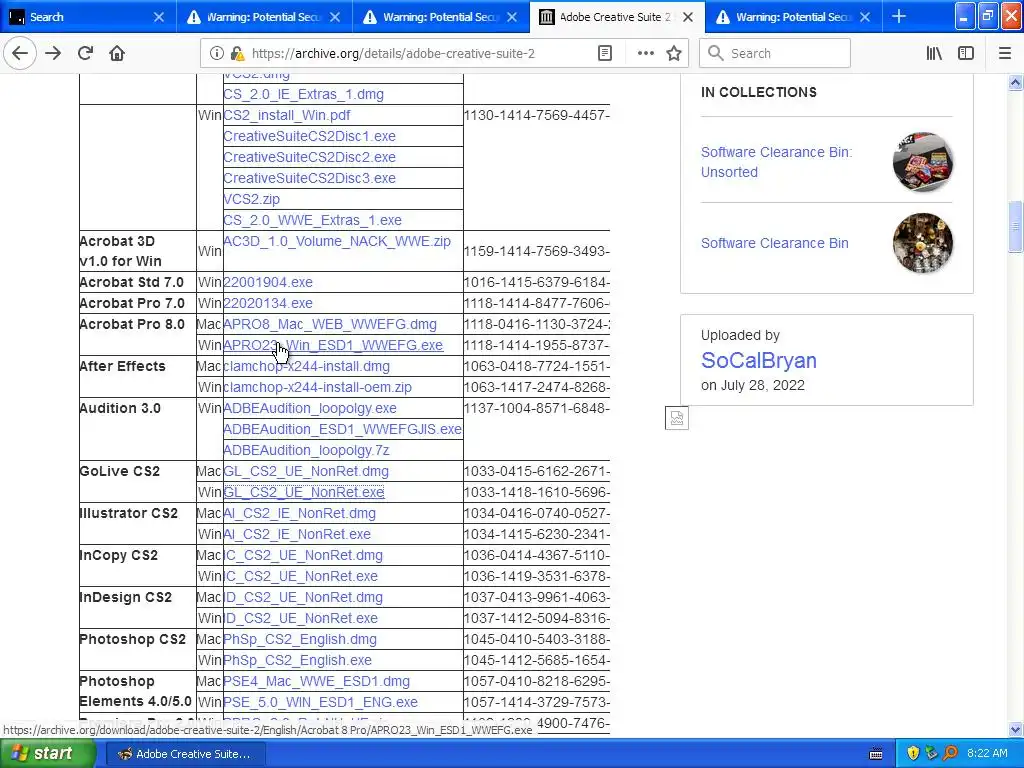Download 22020134.exe for Acrobat Pro 7.0
This screenshot has height=768, width=1024.
[x=268, y=303]
